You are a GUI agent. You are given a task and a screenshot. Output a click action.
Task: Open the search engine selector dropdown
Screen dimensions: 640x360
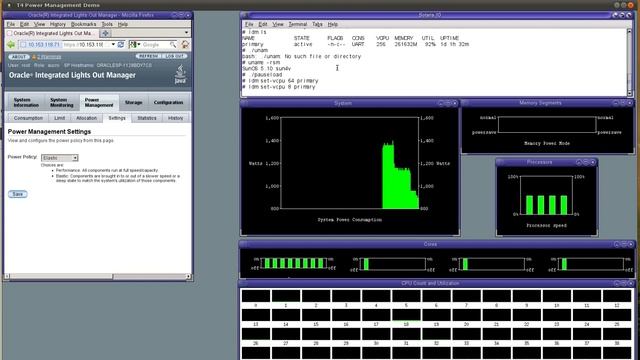pos(134,44)
